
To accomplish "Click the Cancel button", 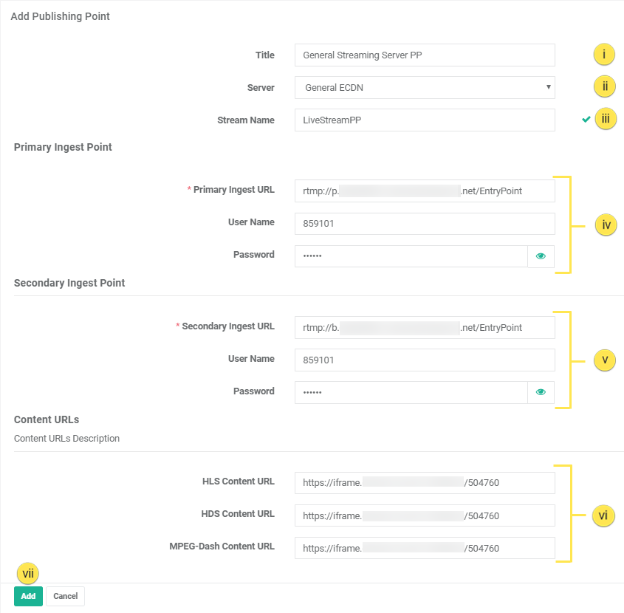I will pos(65,596).
